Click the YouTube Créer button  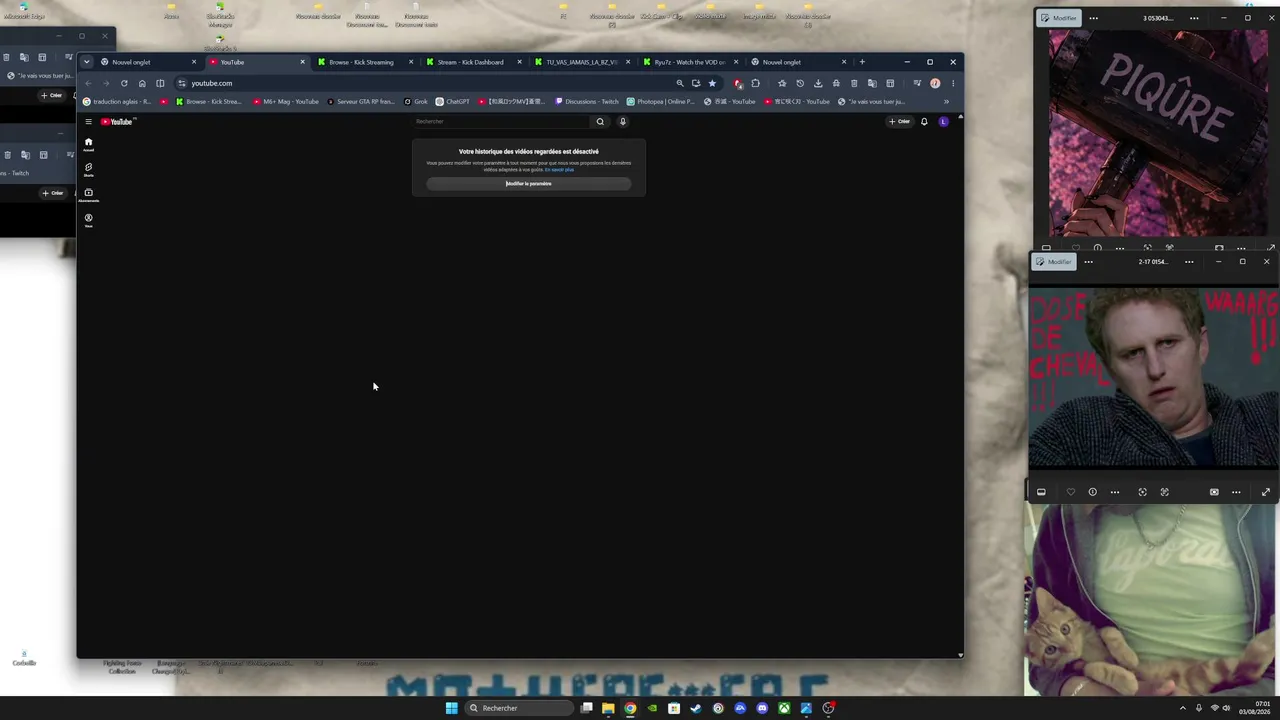point(900,122)
